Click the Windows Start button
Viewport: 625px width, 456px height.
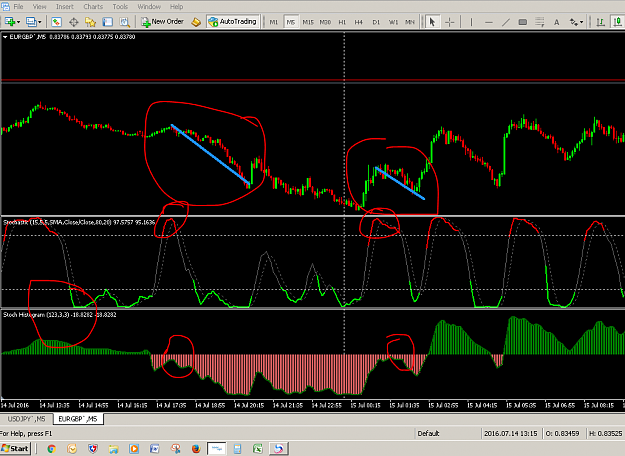pos(15,448)
